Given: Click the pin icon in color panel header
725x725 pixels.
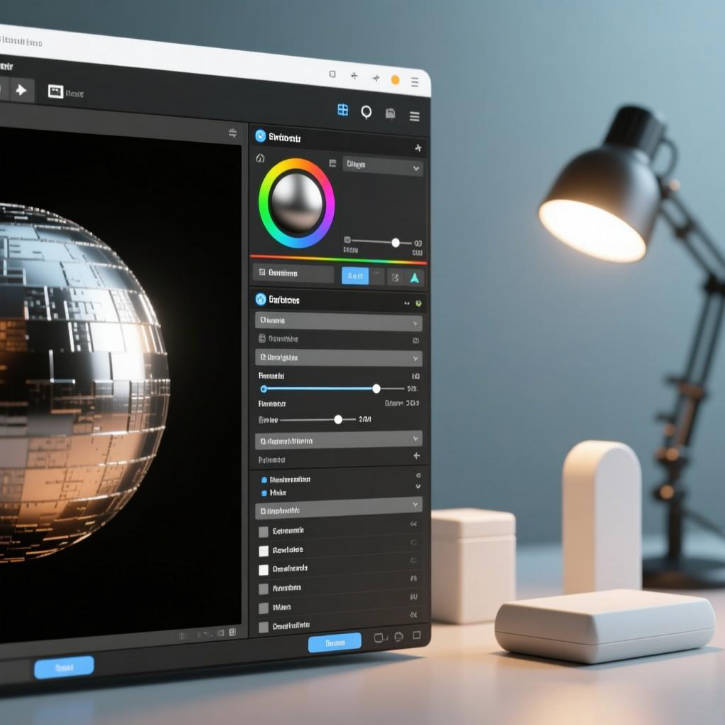Looking at the screenshot, I should coord(418,148).
